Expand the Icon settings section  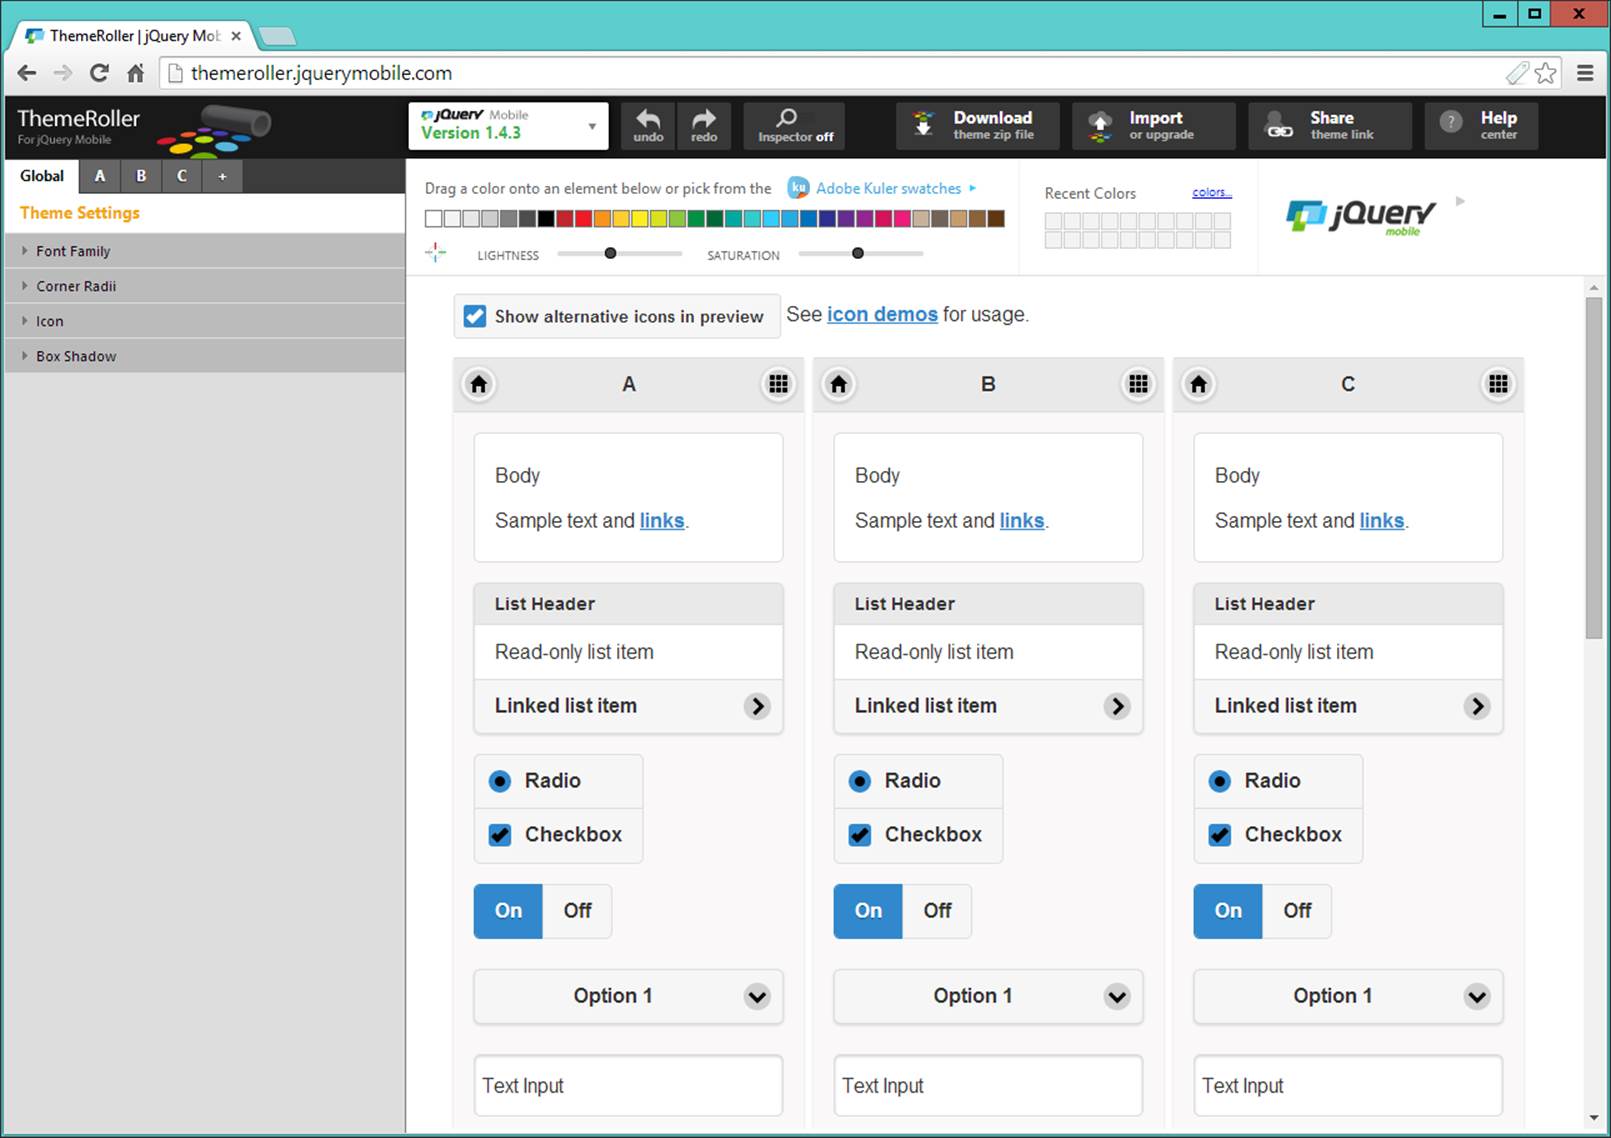point(205,321)
